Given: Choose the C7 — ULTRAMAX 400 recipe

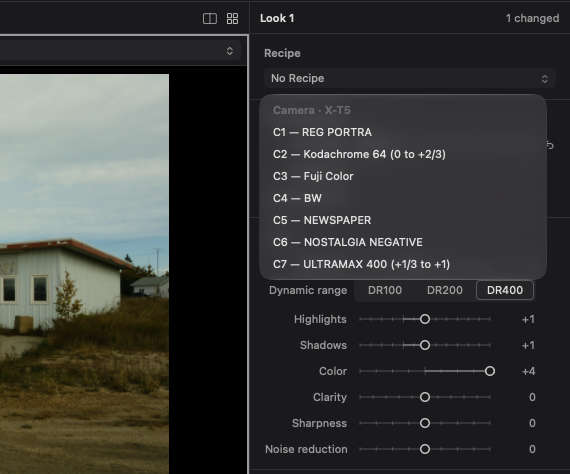Looking at the screenshot, I should tap(403, 264).
